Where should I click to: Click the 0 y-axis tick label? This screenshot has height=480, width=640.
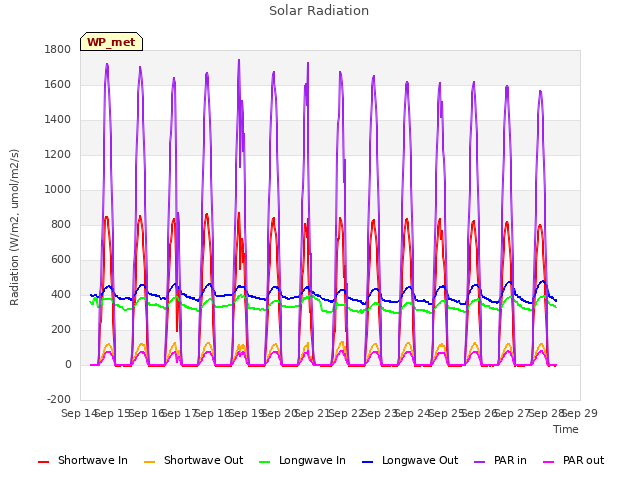click(x=68, y=364)
